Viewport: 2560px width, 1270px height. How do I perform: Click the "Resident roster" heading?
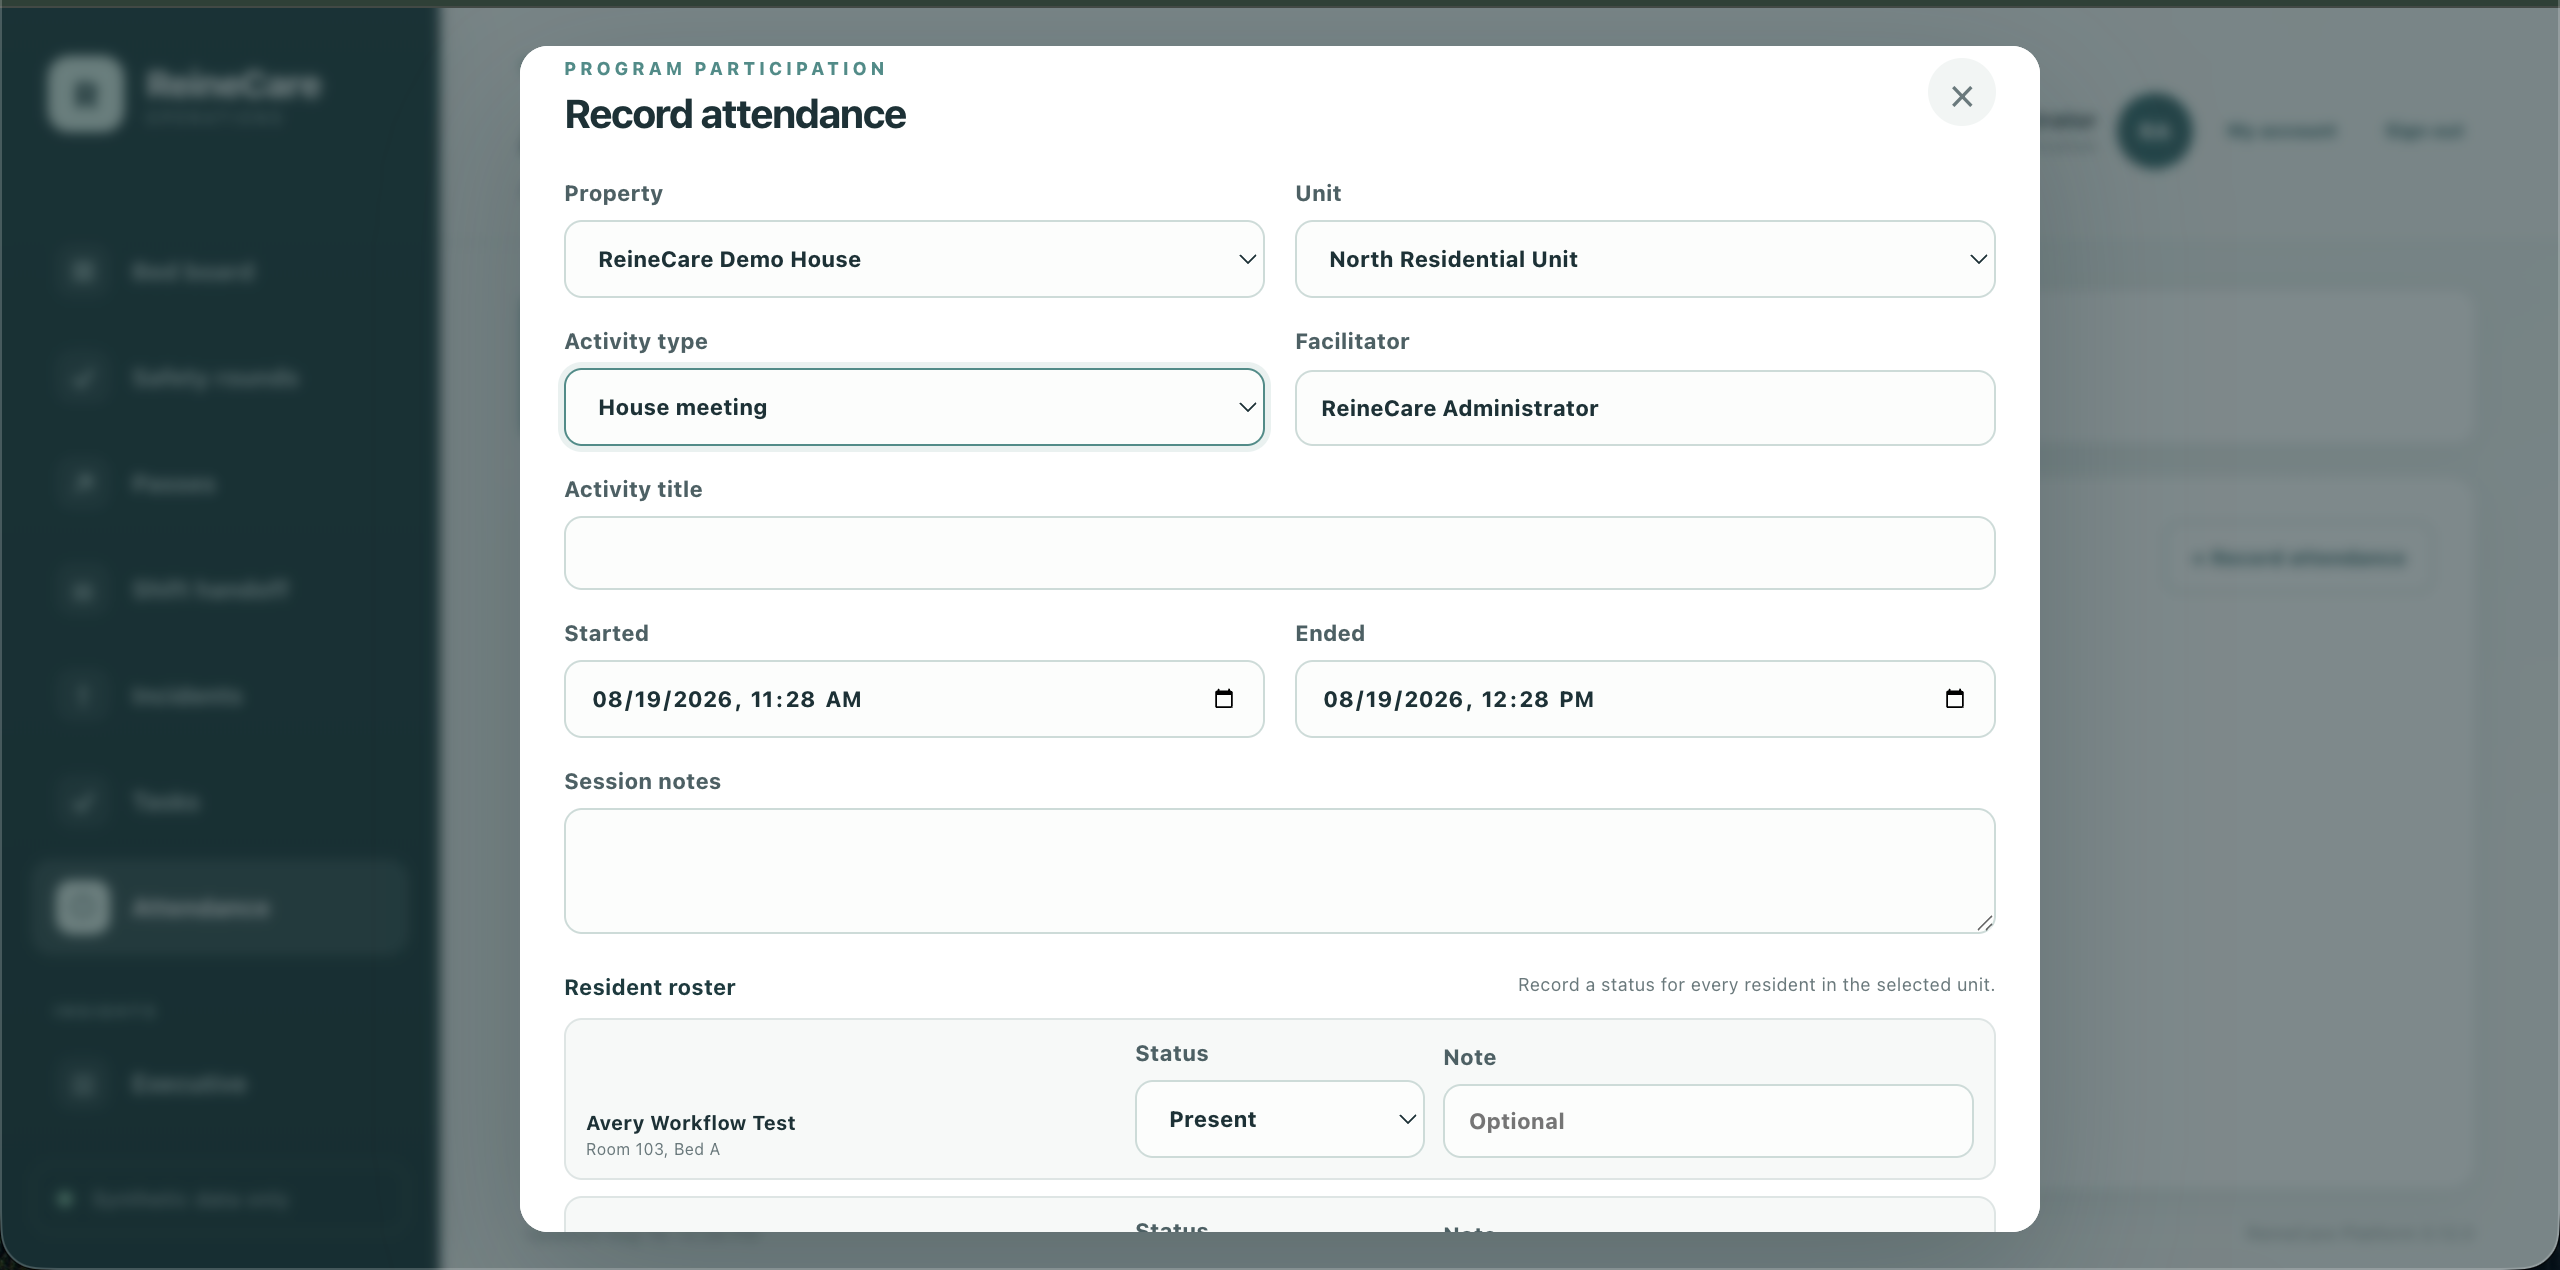coord(650,988)
